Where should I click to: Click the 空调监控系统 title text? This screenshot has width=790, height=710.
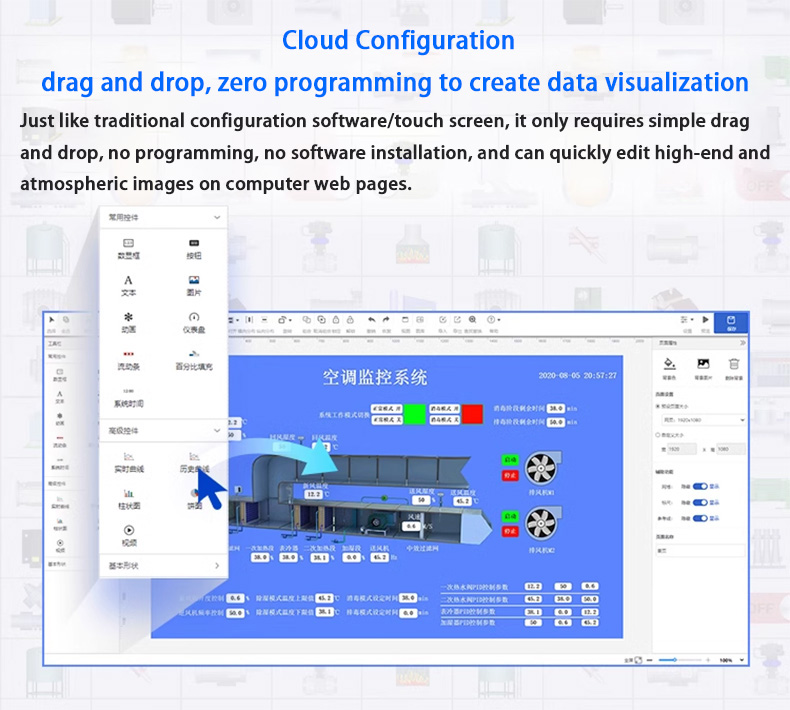pos(375,377)
